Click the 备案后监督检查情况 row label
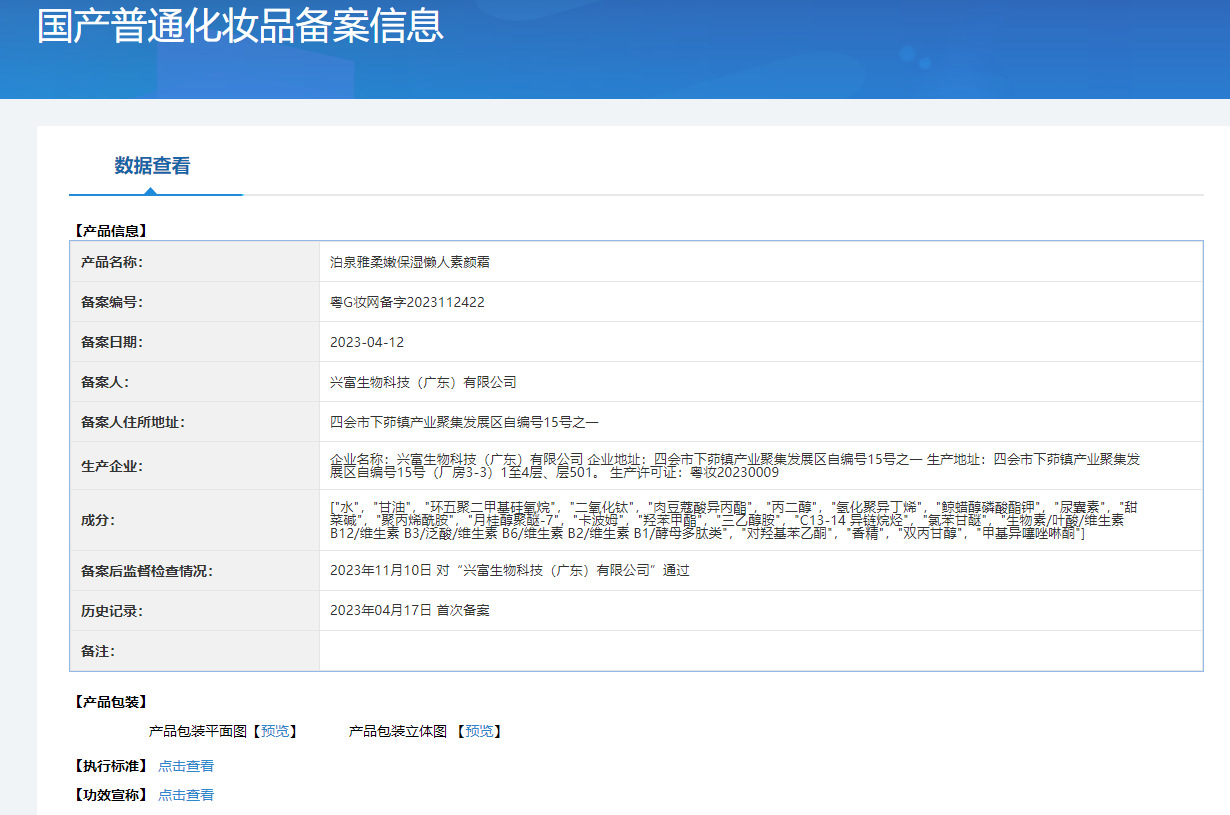Image resolution: width=1230 pixels, height=815 pixels. click(x=147, y=571)
